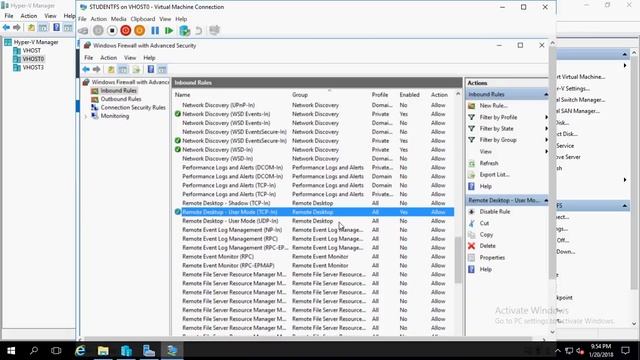The height and width of the screenshot is (360, 640).
Task: Click the orange Save VM state icon
Action: pos(140,31)
